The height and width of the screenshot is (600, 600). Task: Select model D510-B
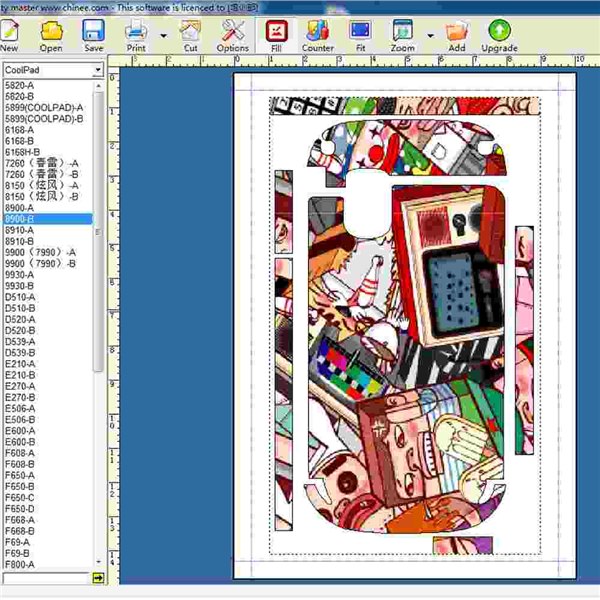click(20, 308)
